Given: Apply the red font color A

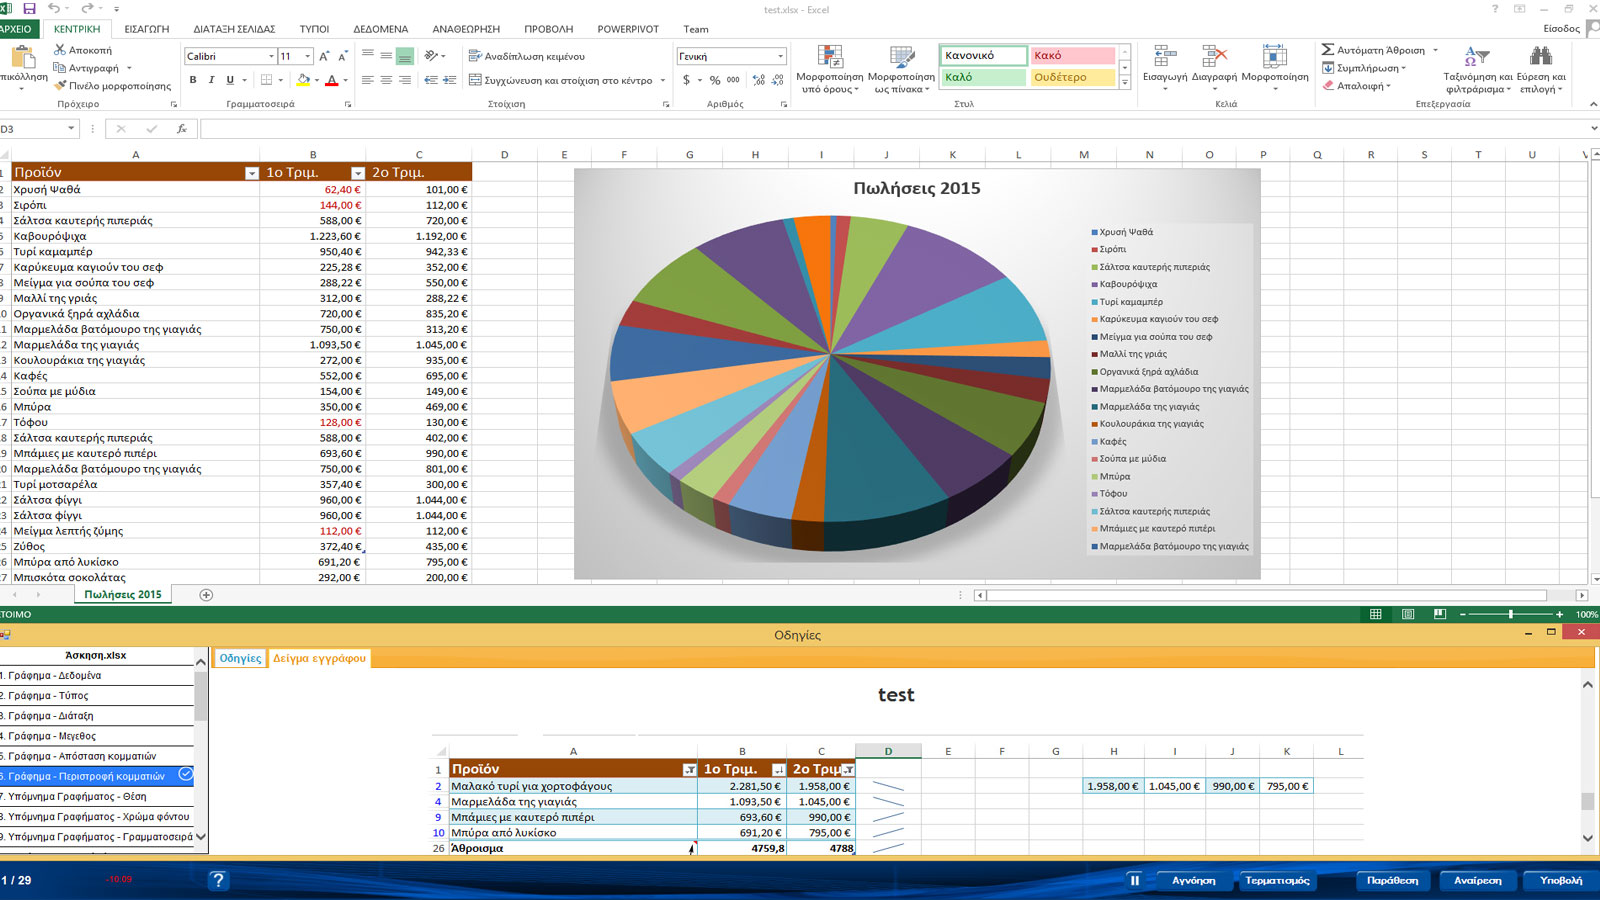Looking at the screenshot, I should coord(332,80).
